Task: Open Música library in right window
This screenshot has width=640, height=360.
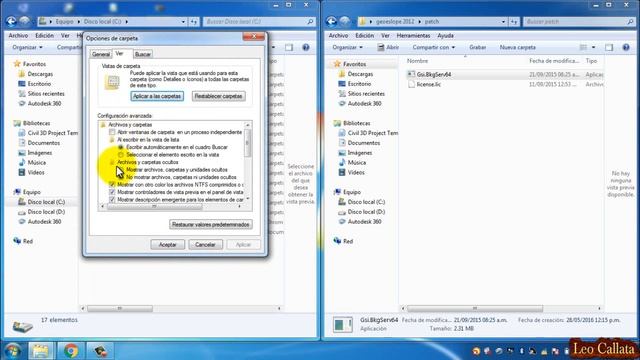Action: tap(357, 162)
